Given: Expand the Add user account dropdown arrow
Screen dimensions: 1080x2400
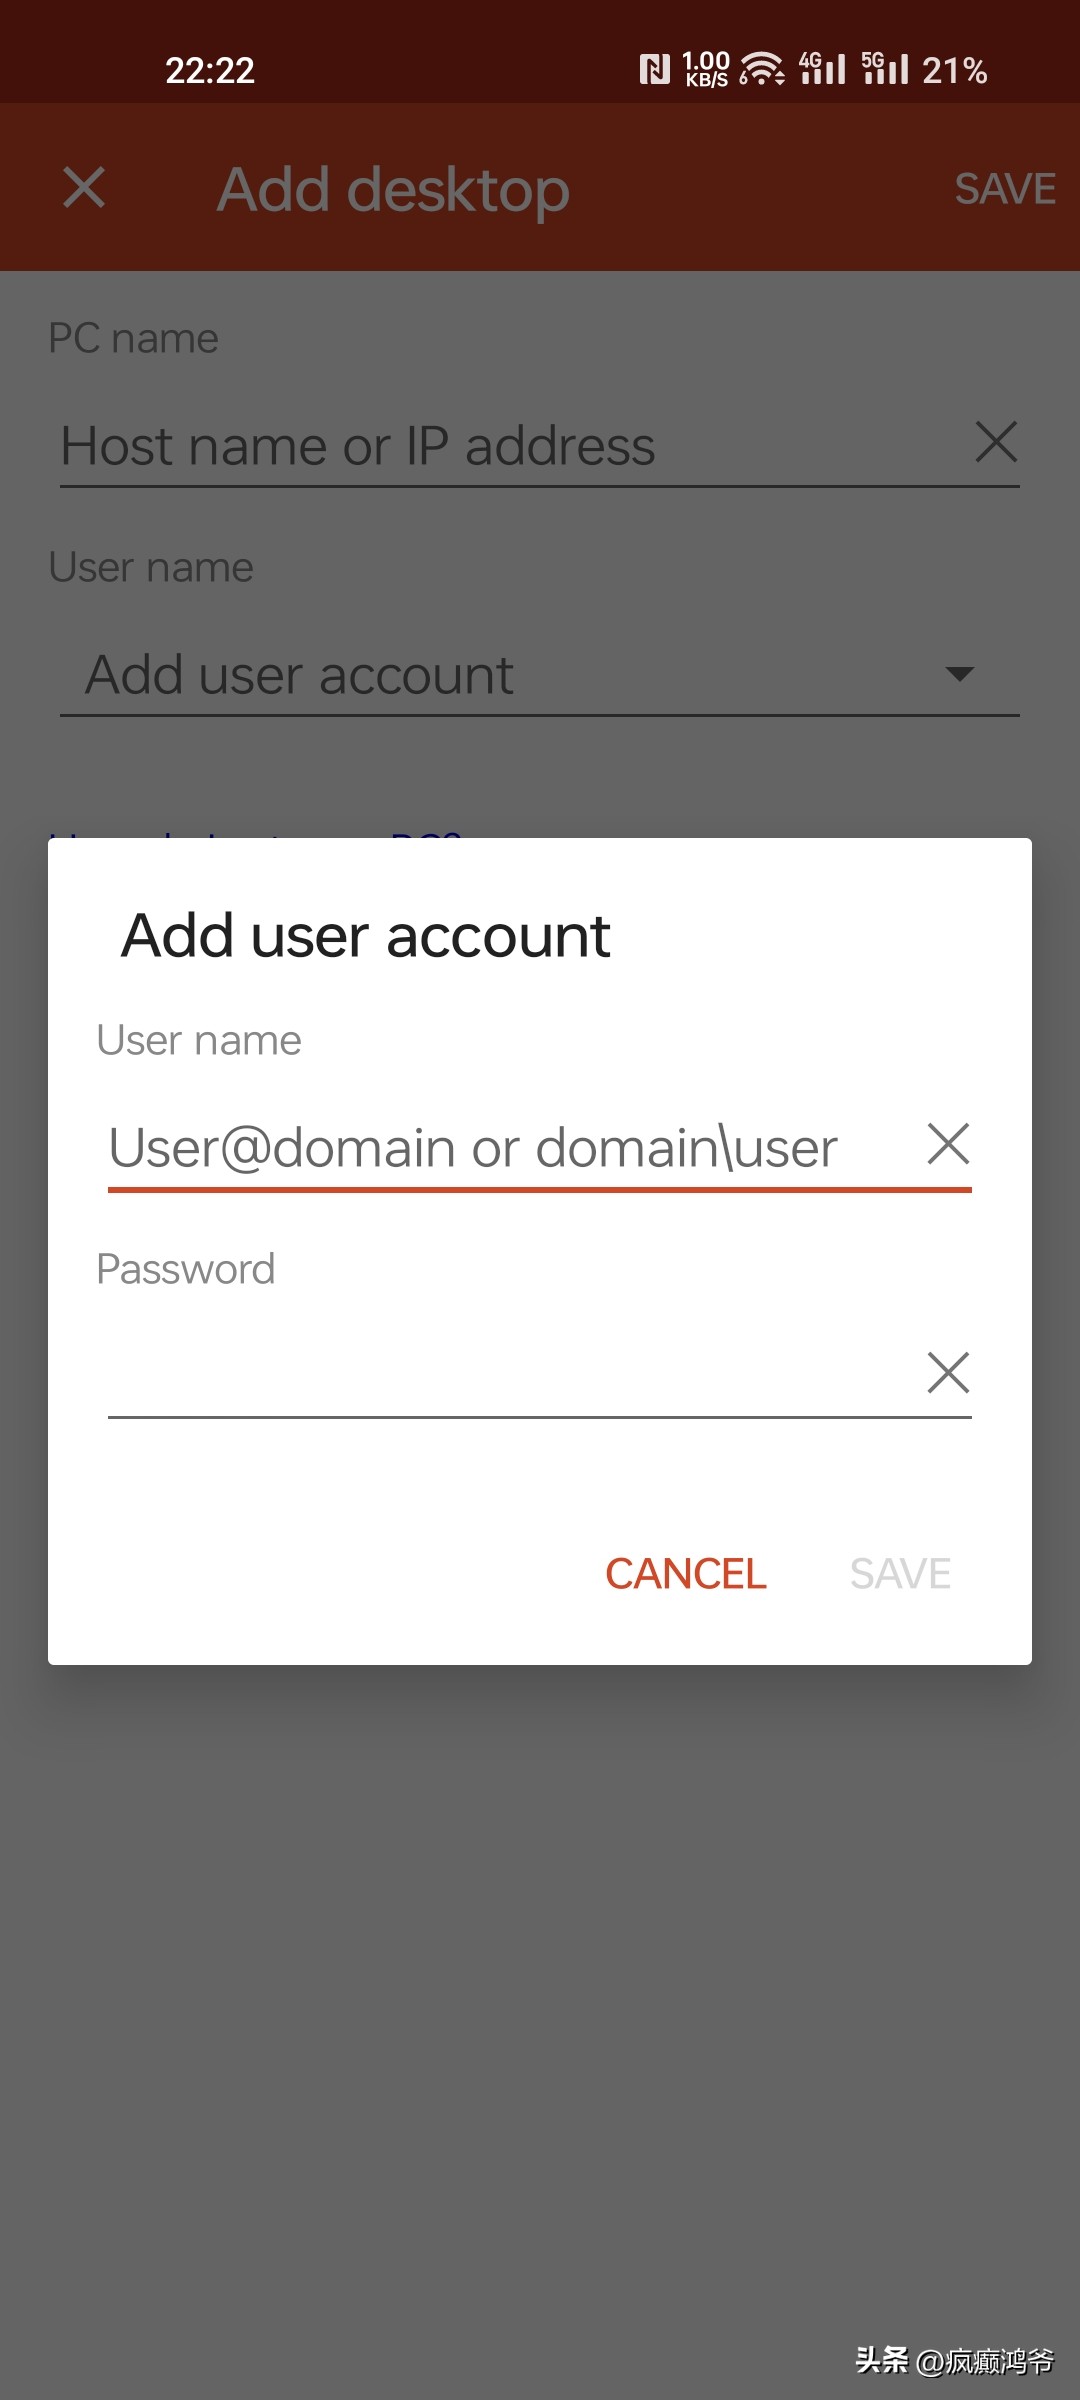Looking at the screenshot, I should coord(959,674).
